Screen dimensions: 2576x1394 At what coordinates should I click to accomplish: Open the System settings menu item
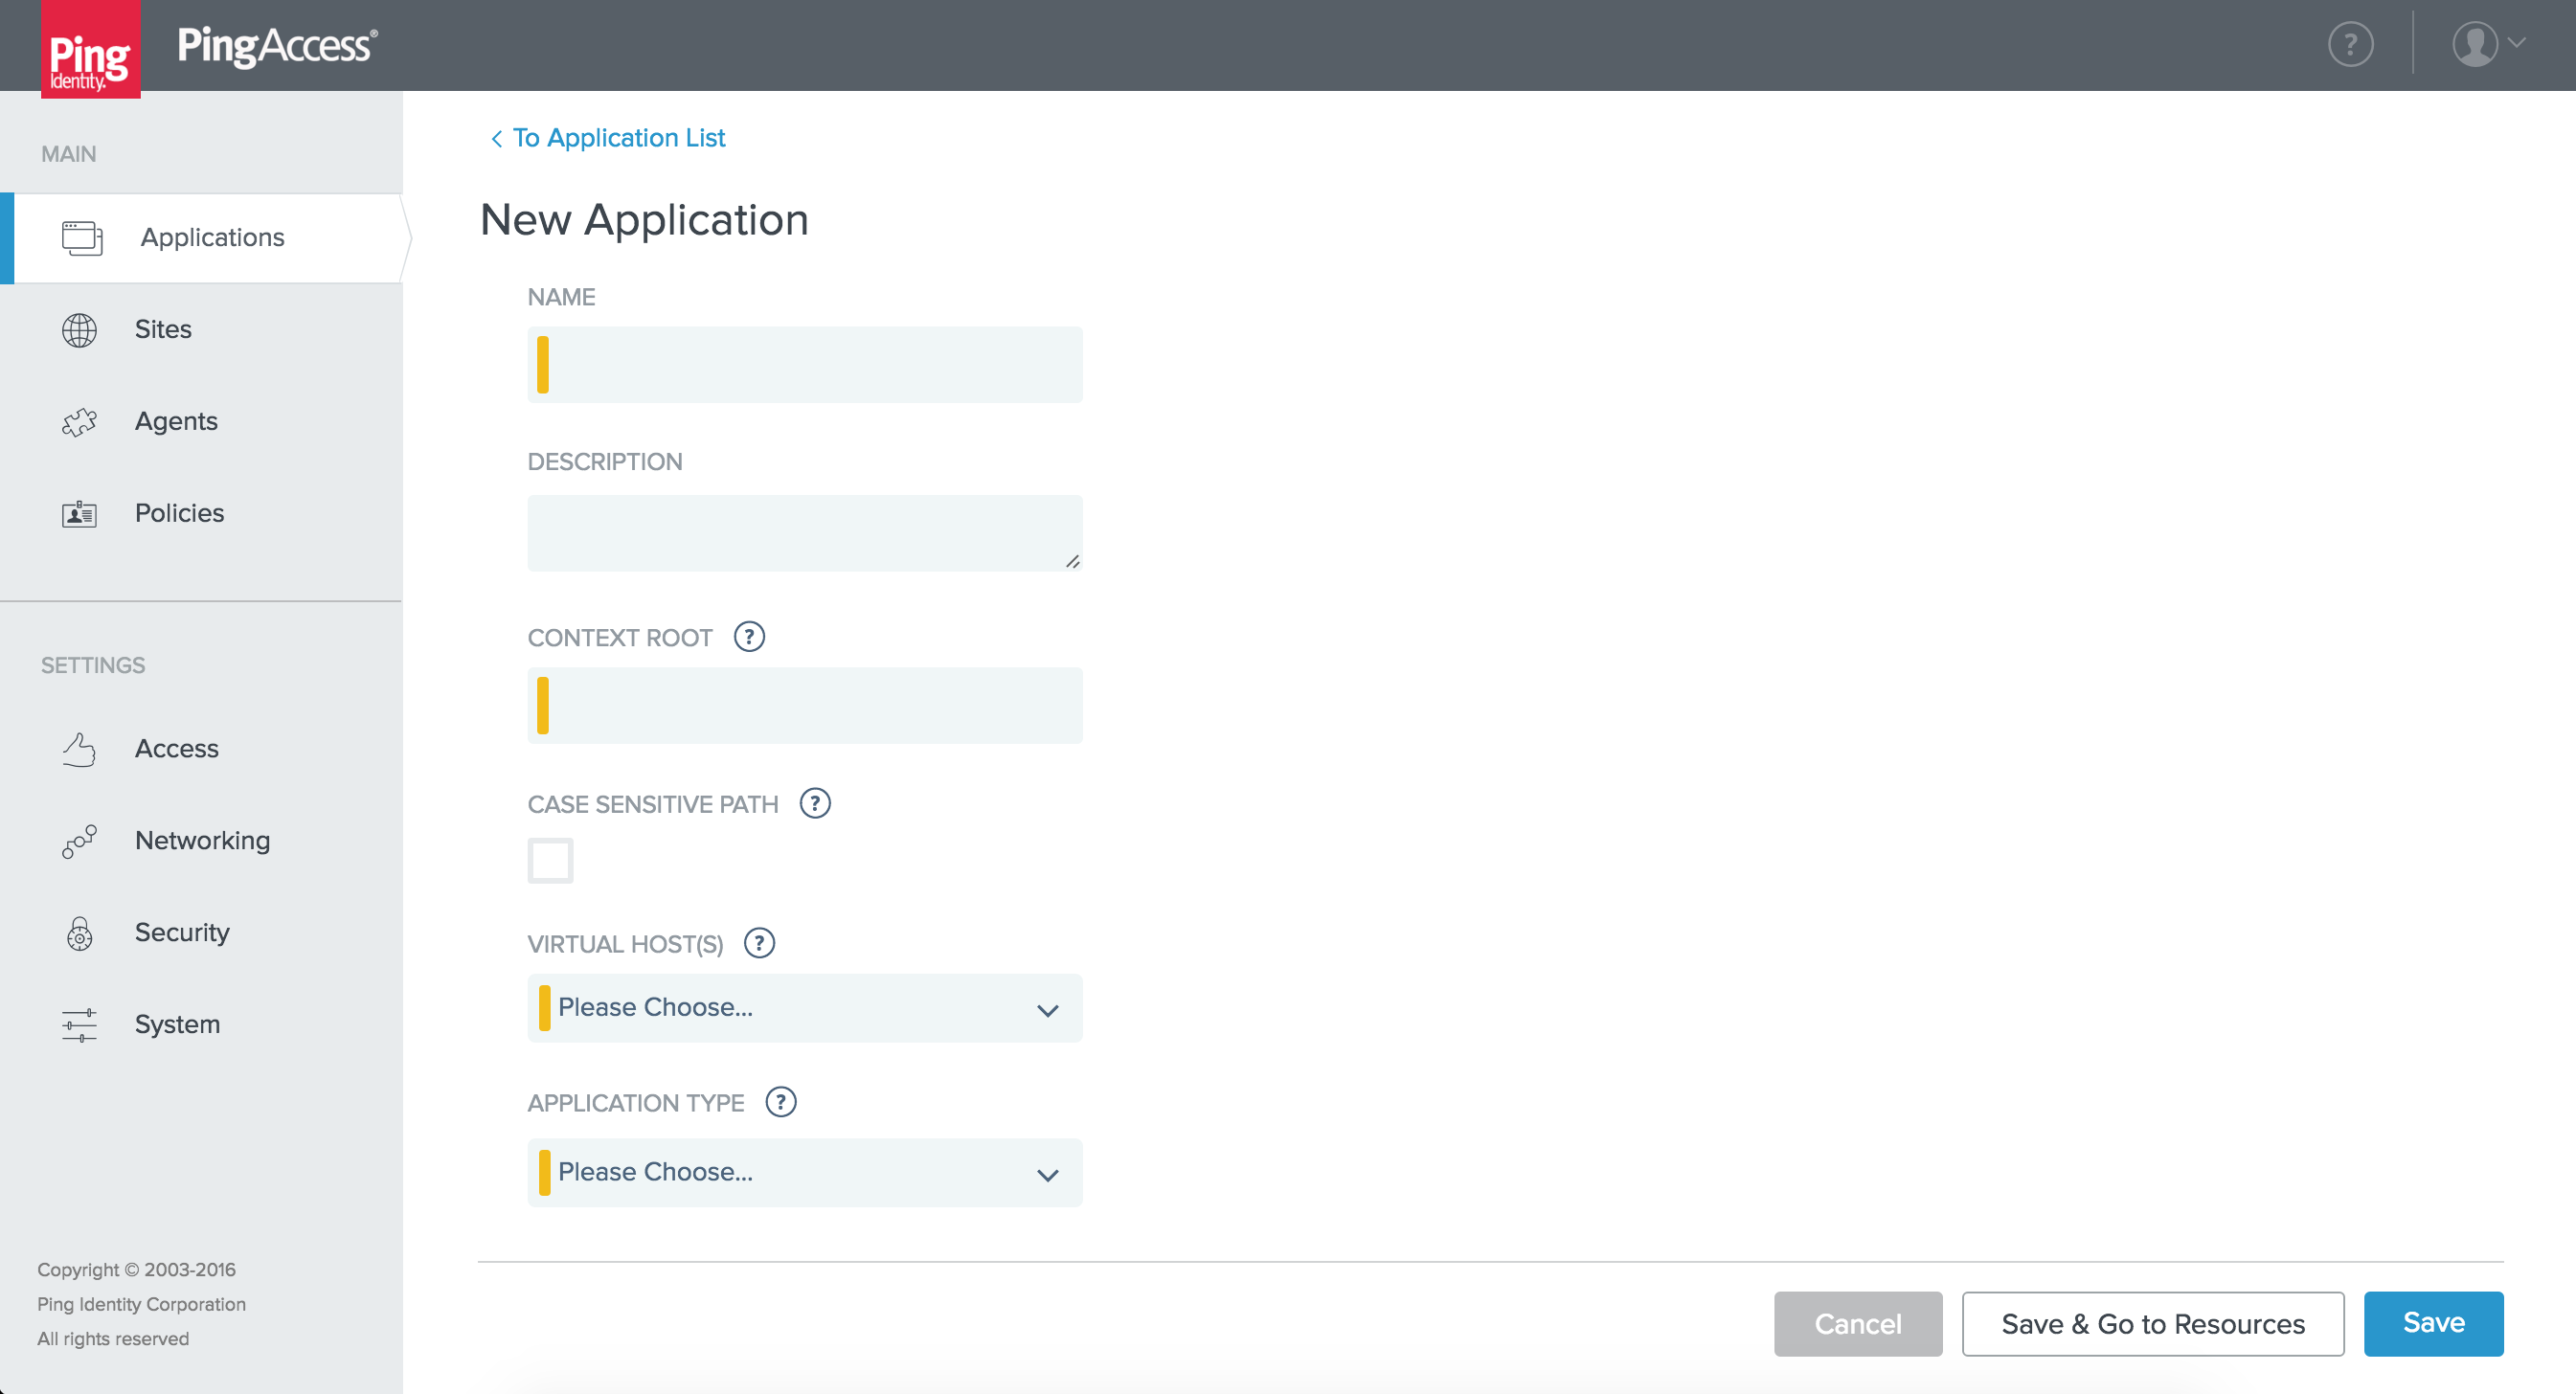pos(177,1024)
